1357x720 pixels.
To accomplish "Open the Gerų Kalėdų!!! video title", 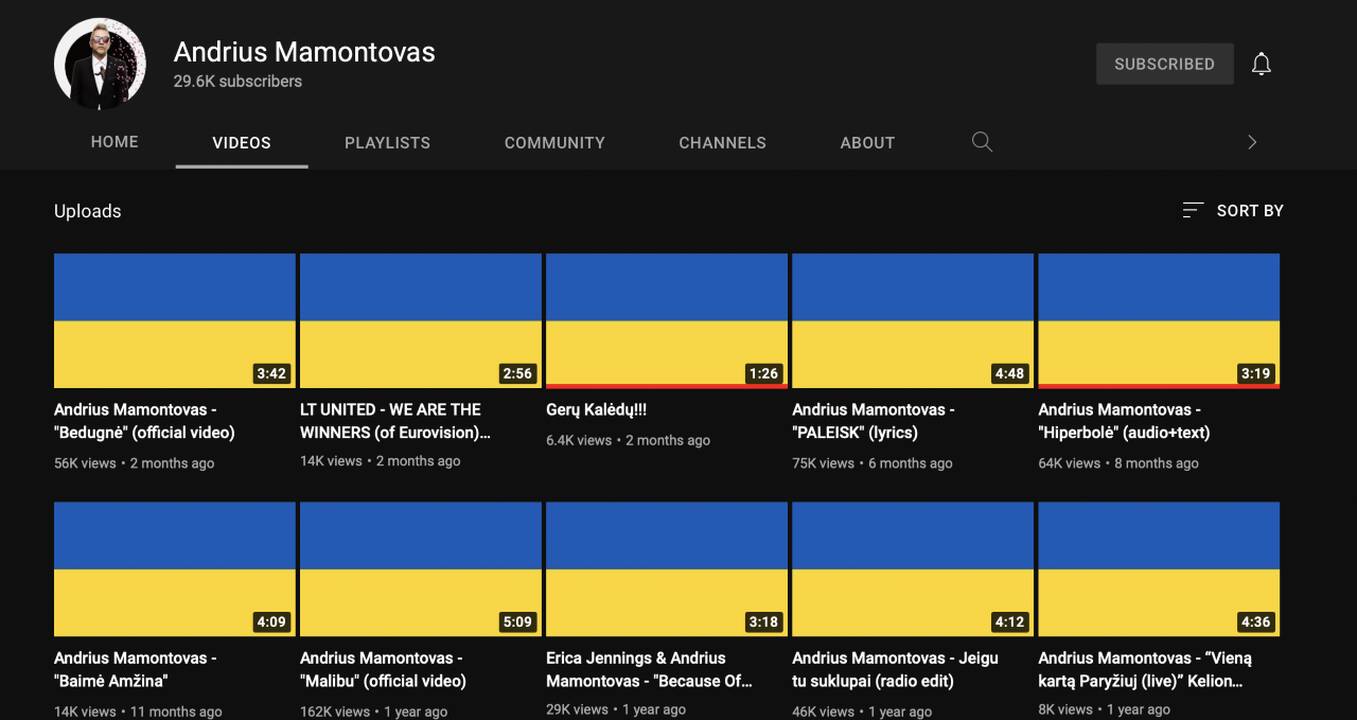I will click(597, 410).
